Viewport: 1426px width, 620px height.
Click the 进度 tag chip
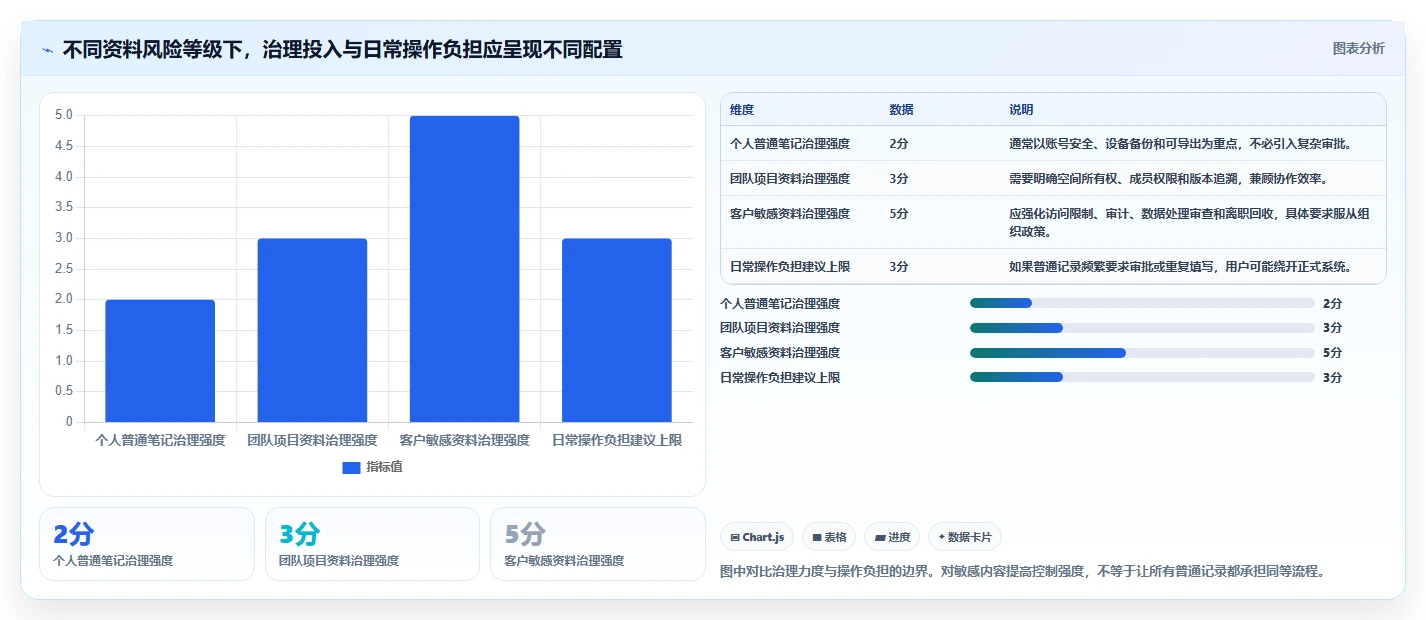(x=892, y=537)
